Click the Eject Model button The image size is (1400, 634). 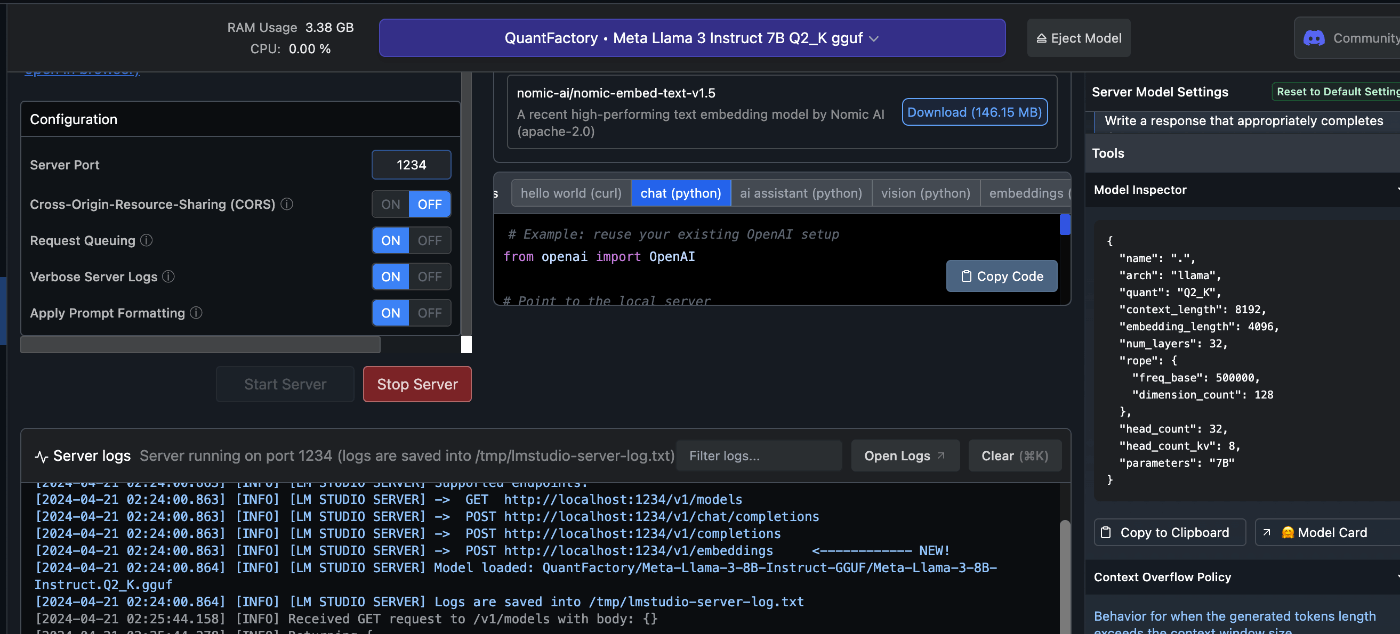[1079, 38]
